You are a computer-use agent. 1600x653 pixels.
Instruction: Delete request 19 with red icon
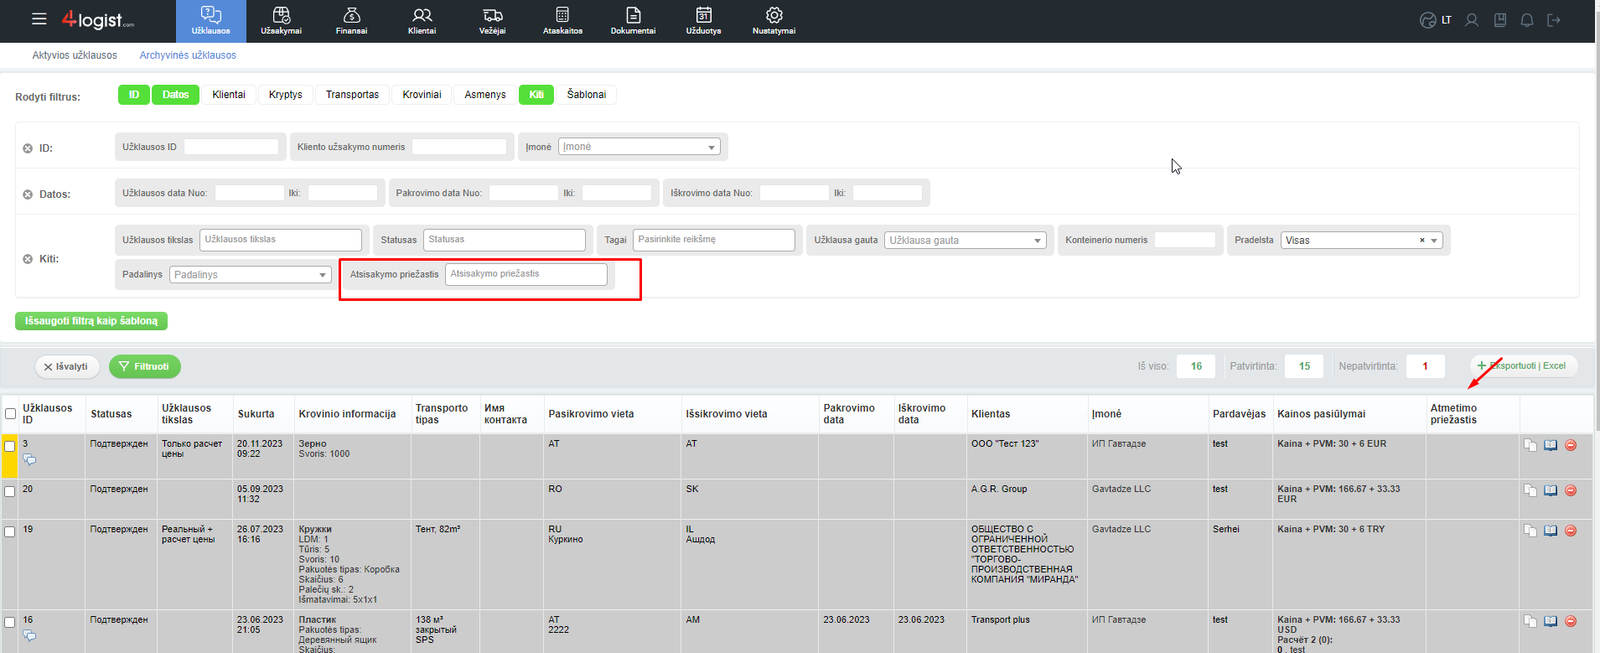click(1571, 530)
